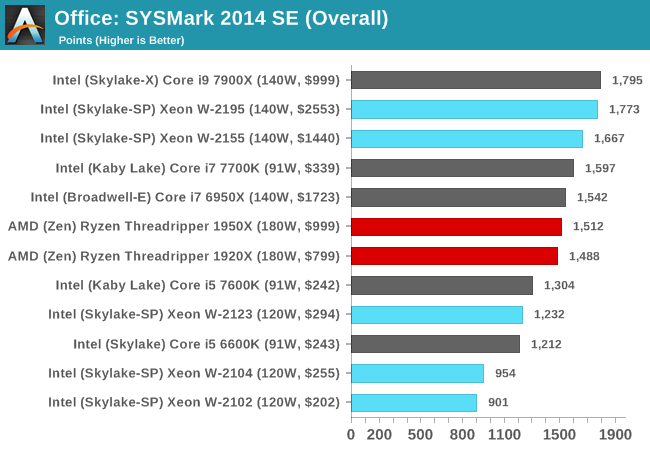Select the Threadripper 1920X label

174,256
